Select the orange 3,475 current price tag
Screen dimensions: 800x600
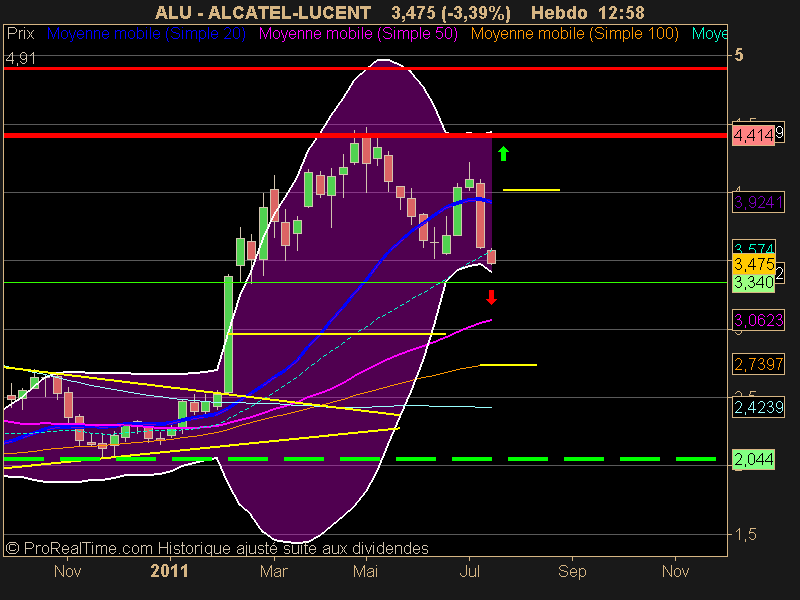(754, 264)
